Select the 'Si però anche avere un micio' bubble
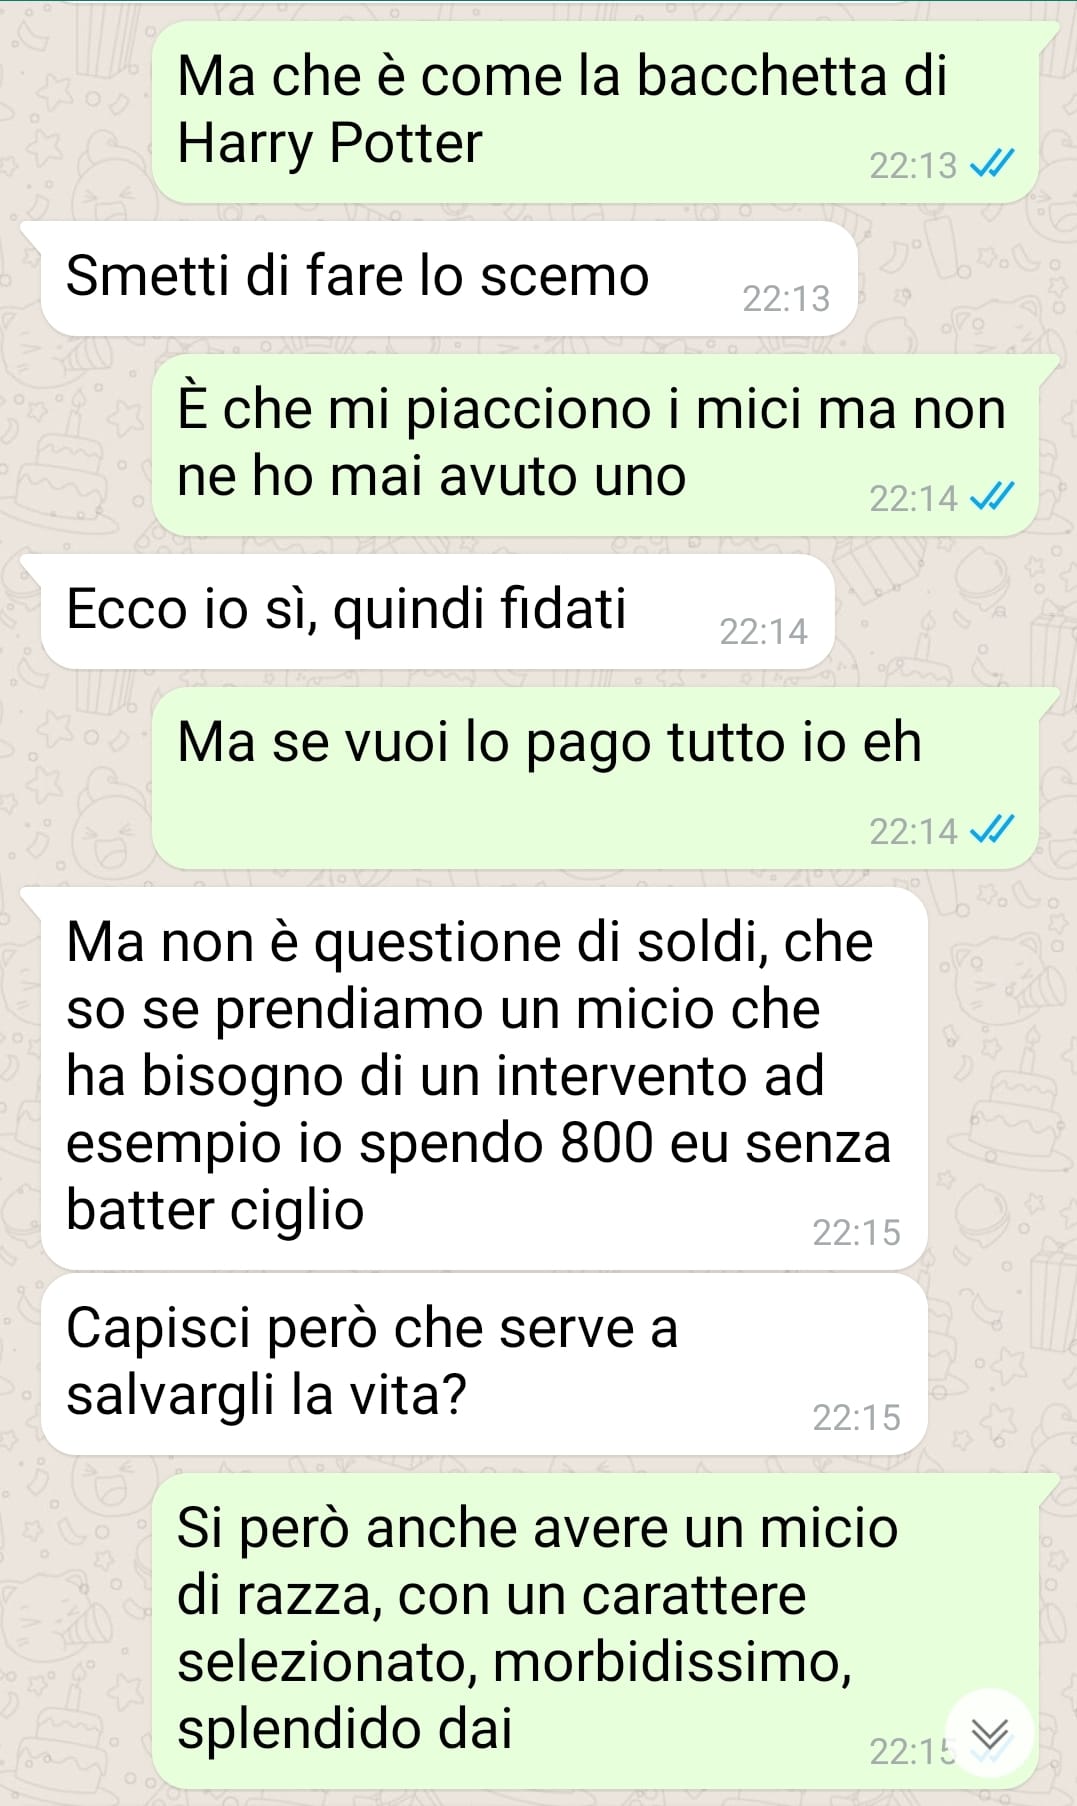 click(595, 1631)
